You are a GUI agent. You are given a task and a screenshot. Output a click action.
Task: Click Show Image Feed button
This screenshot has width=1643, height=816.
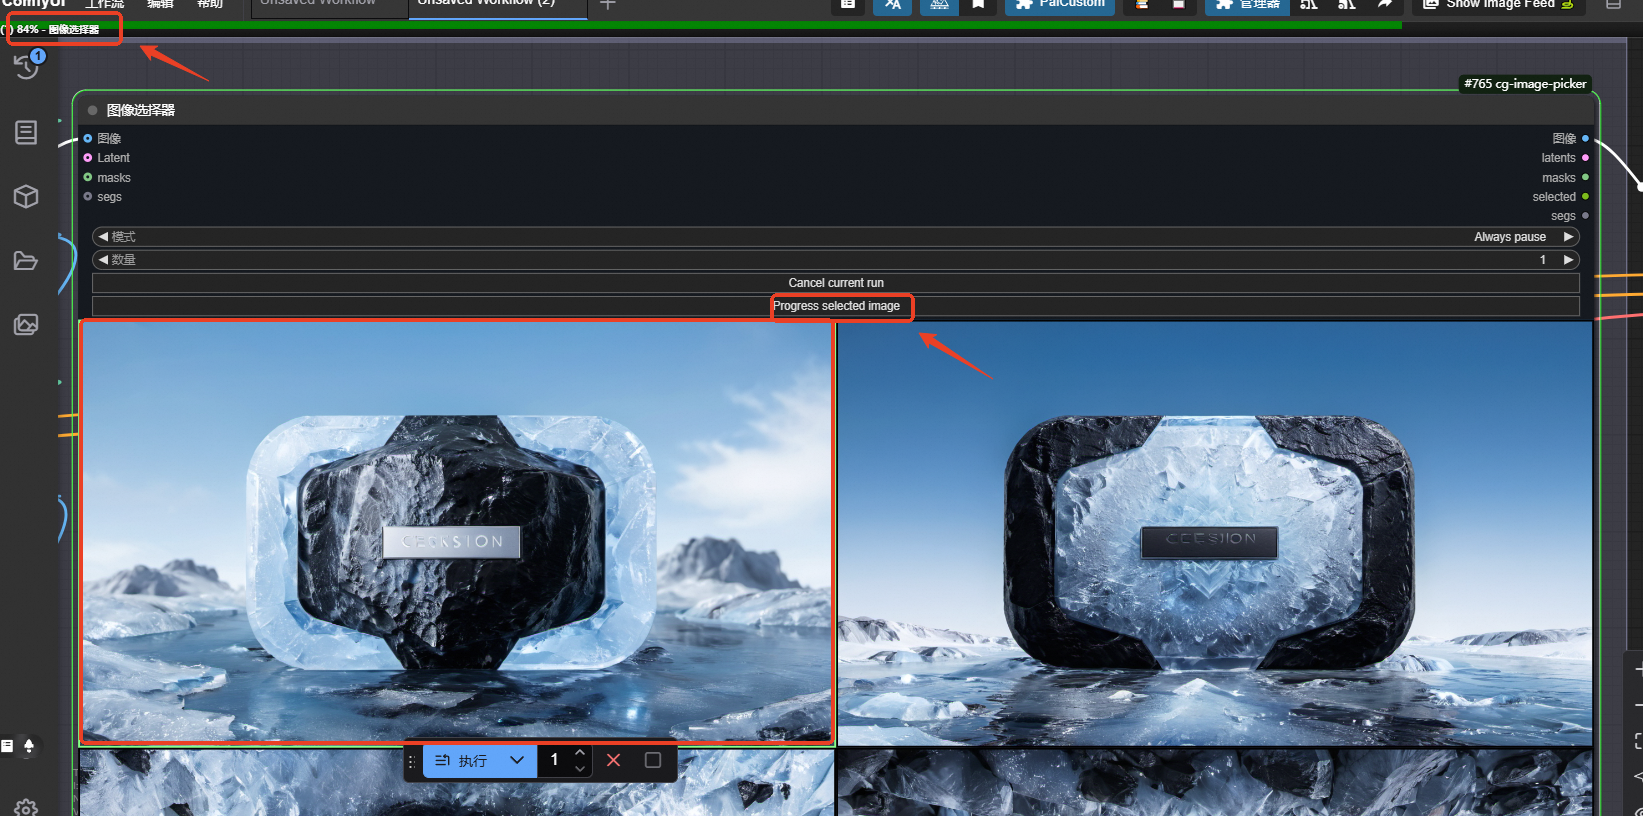coord(1498,5)
